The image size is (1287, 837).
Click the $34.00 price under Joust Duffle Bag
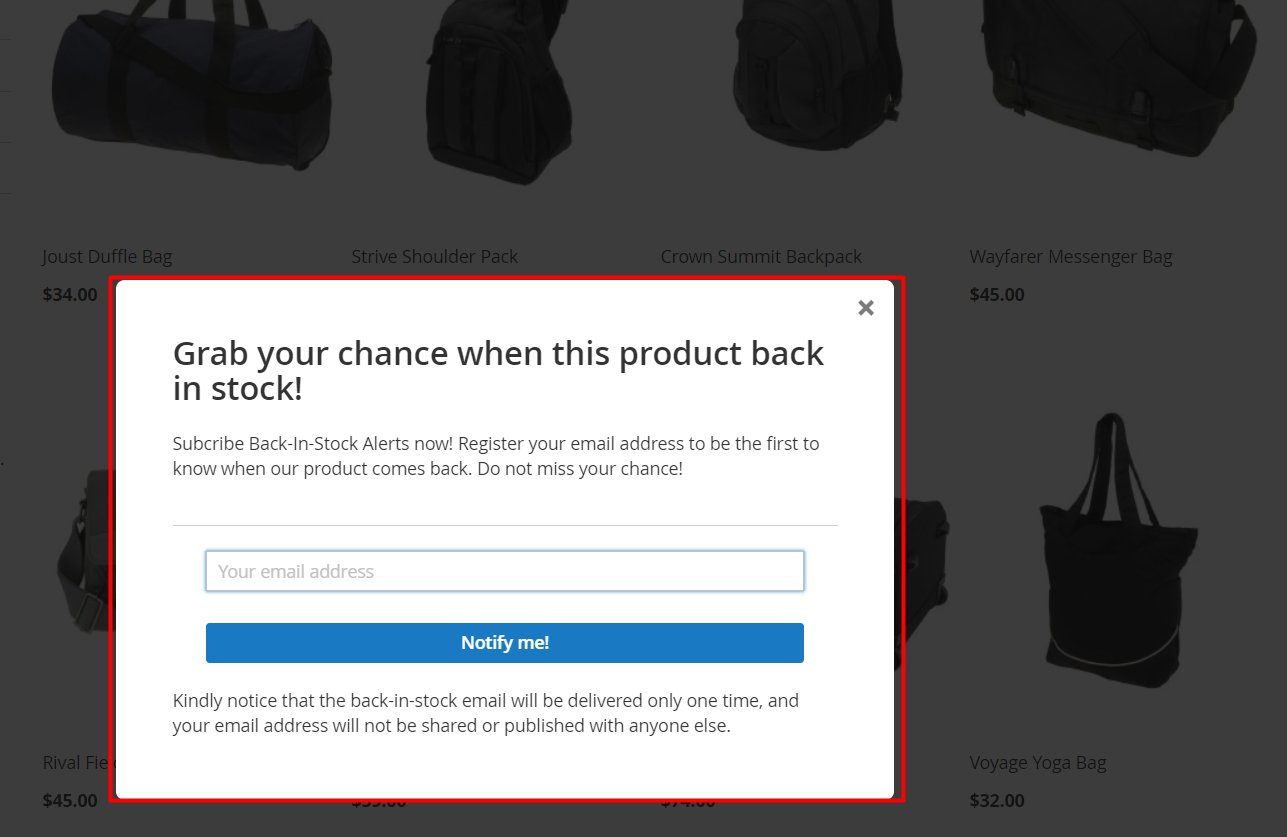tap(70, 295)
